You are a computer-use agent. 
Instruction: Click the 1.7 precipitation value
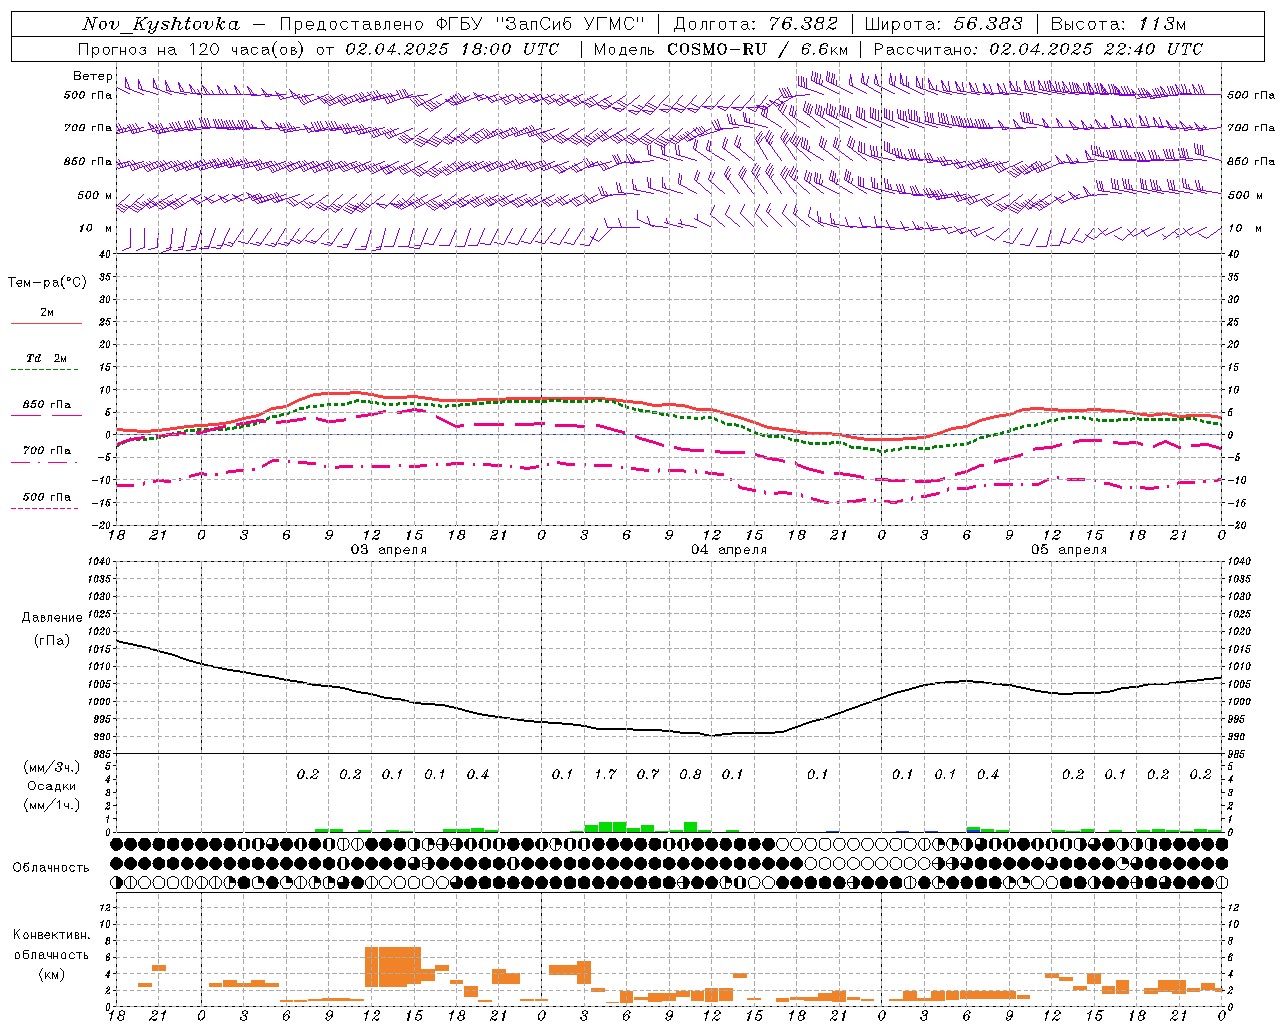click(x=605, y=775)
